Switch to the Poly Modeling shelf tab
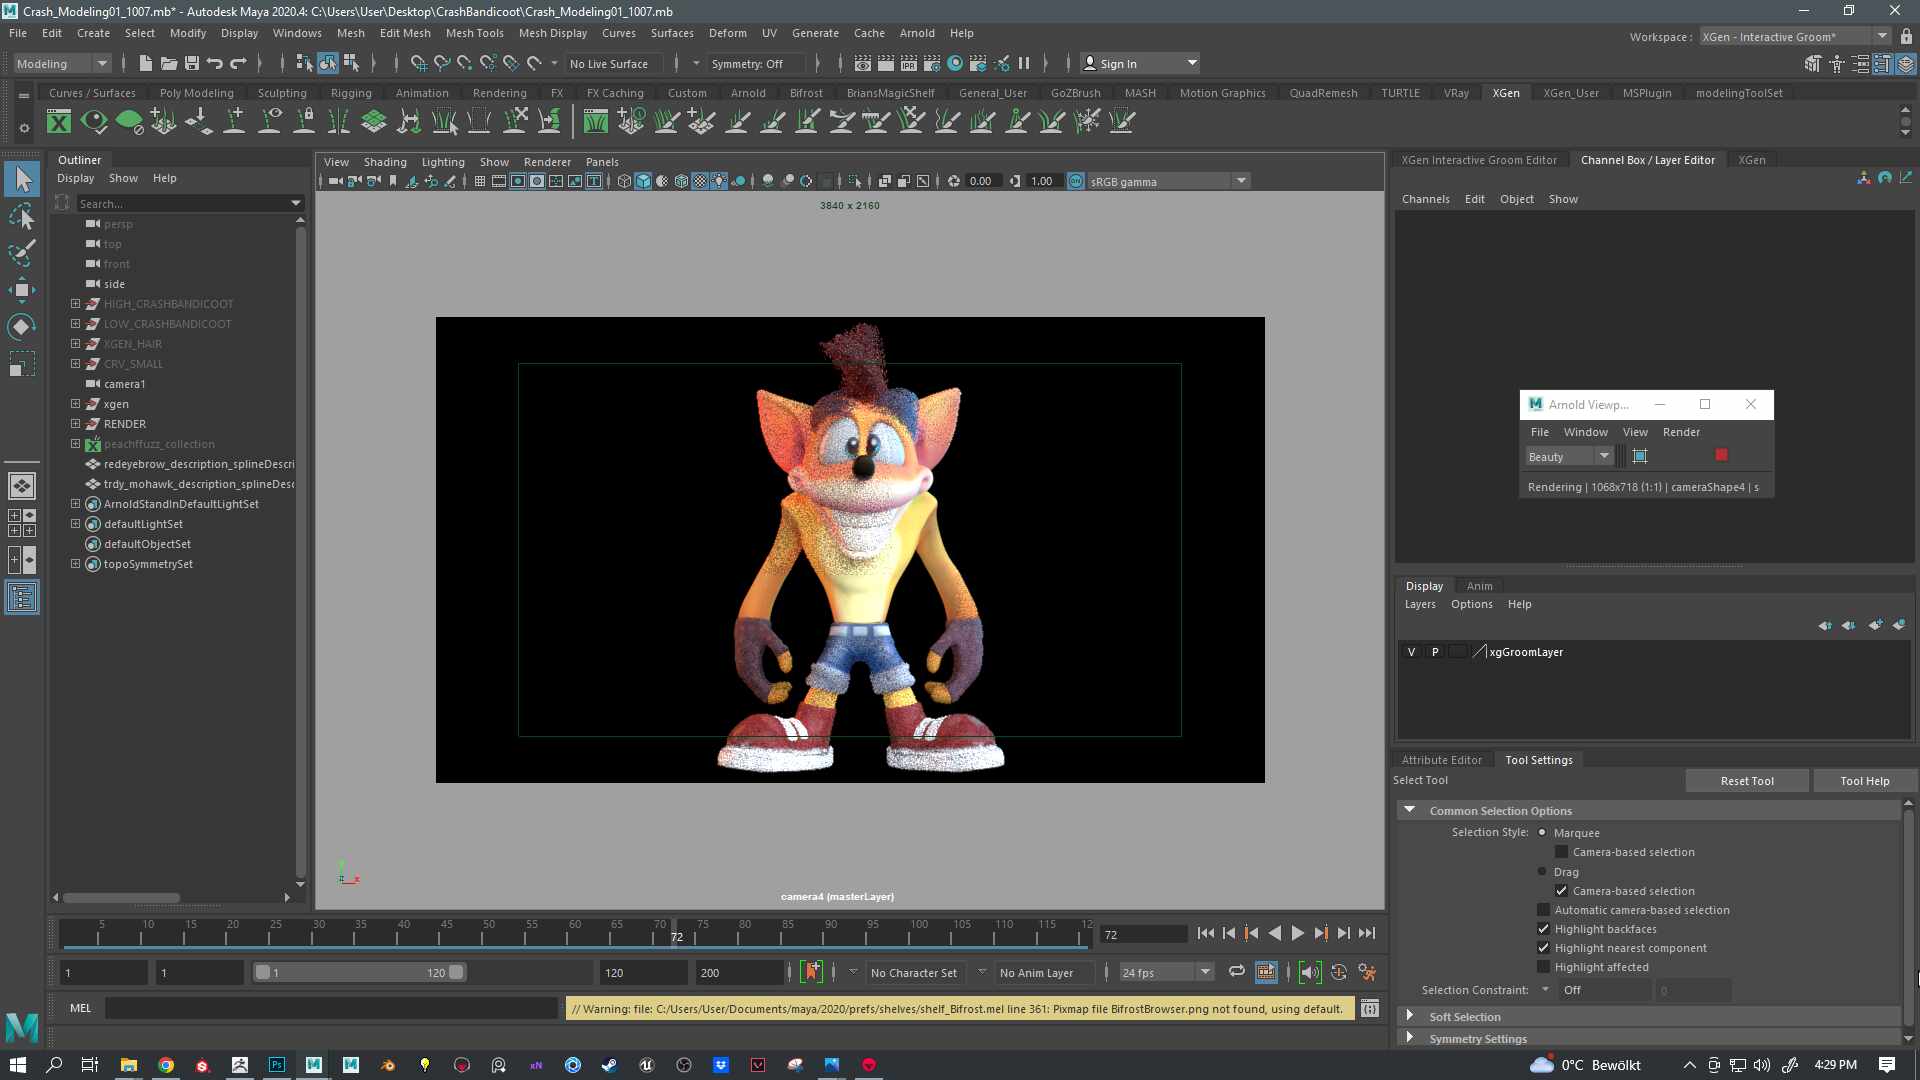1920x1080 pixels. (196, 93)
